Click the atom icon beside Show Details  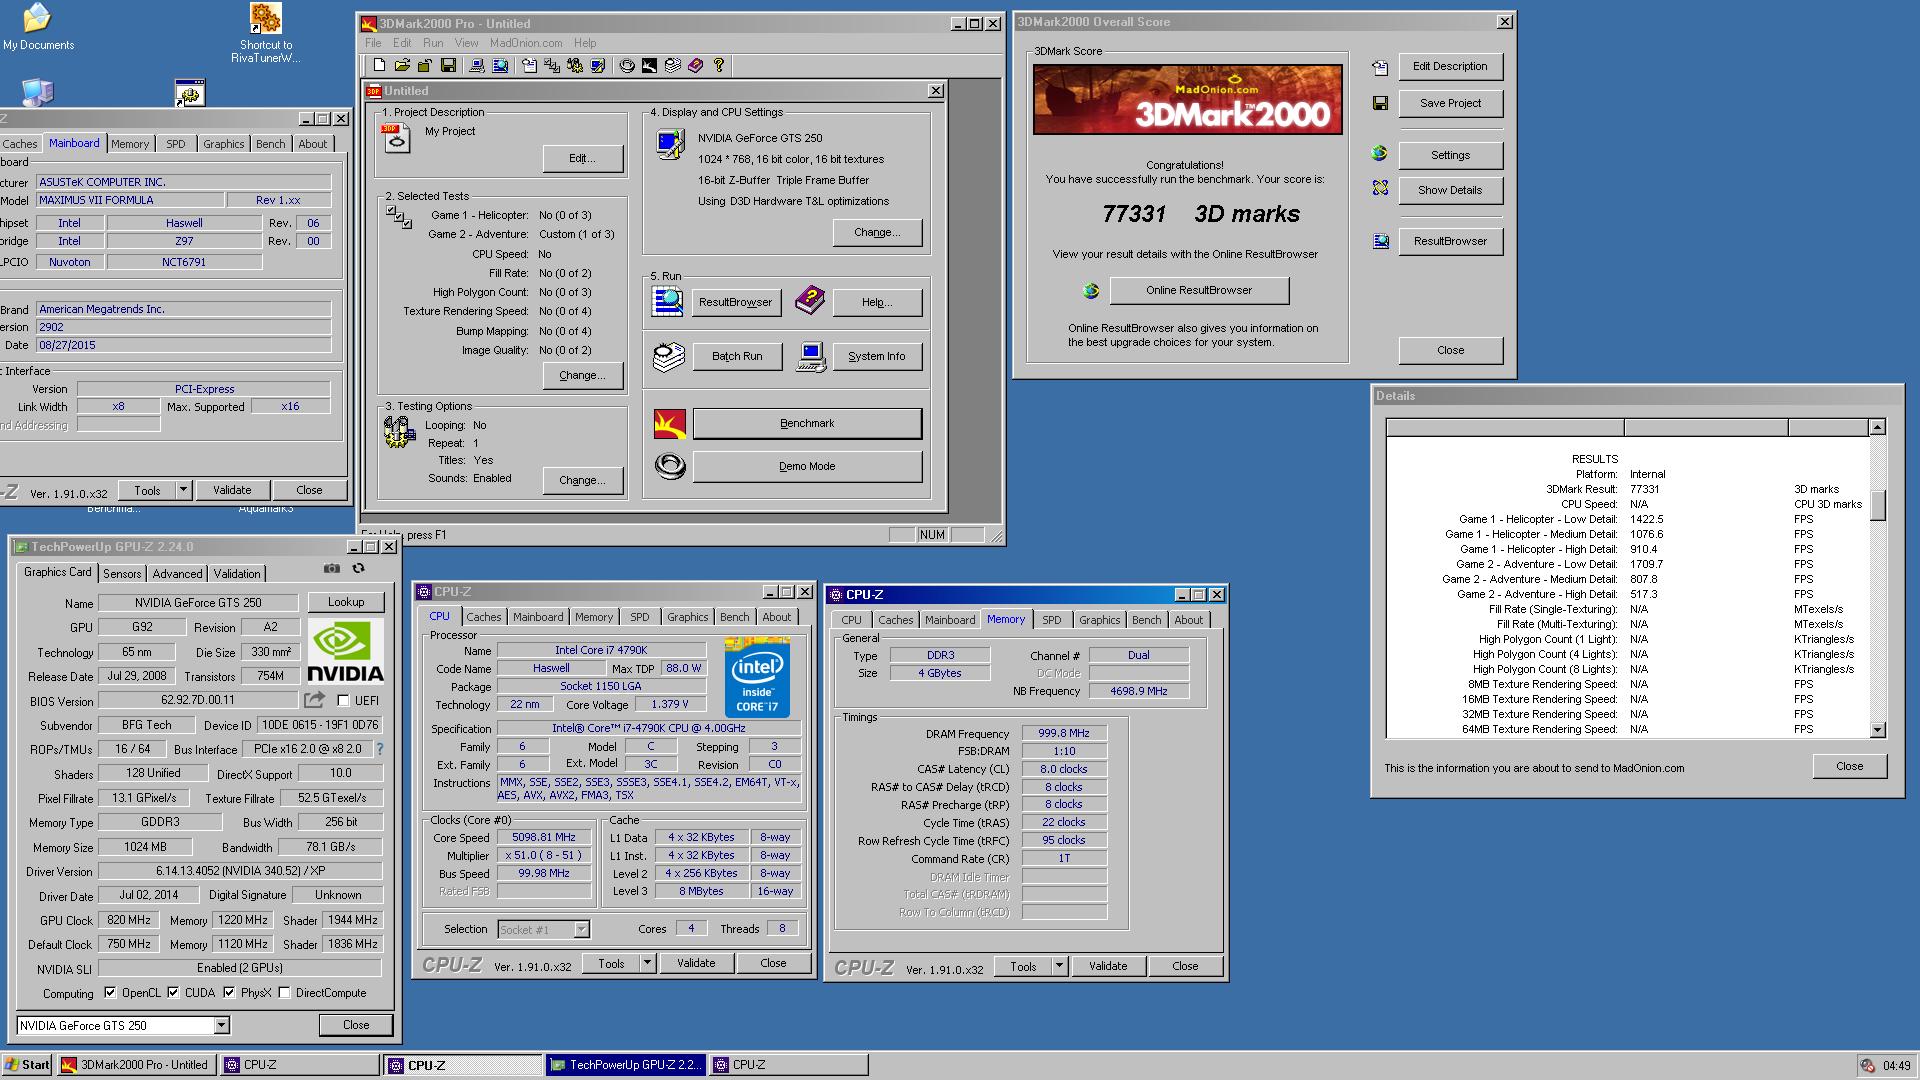click(1380, 188)
